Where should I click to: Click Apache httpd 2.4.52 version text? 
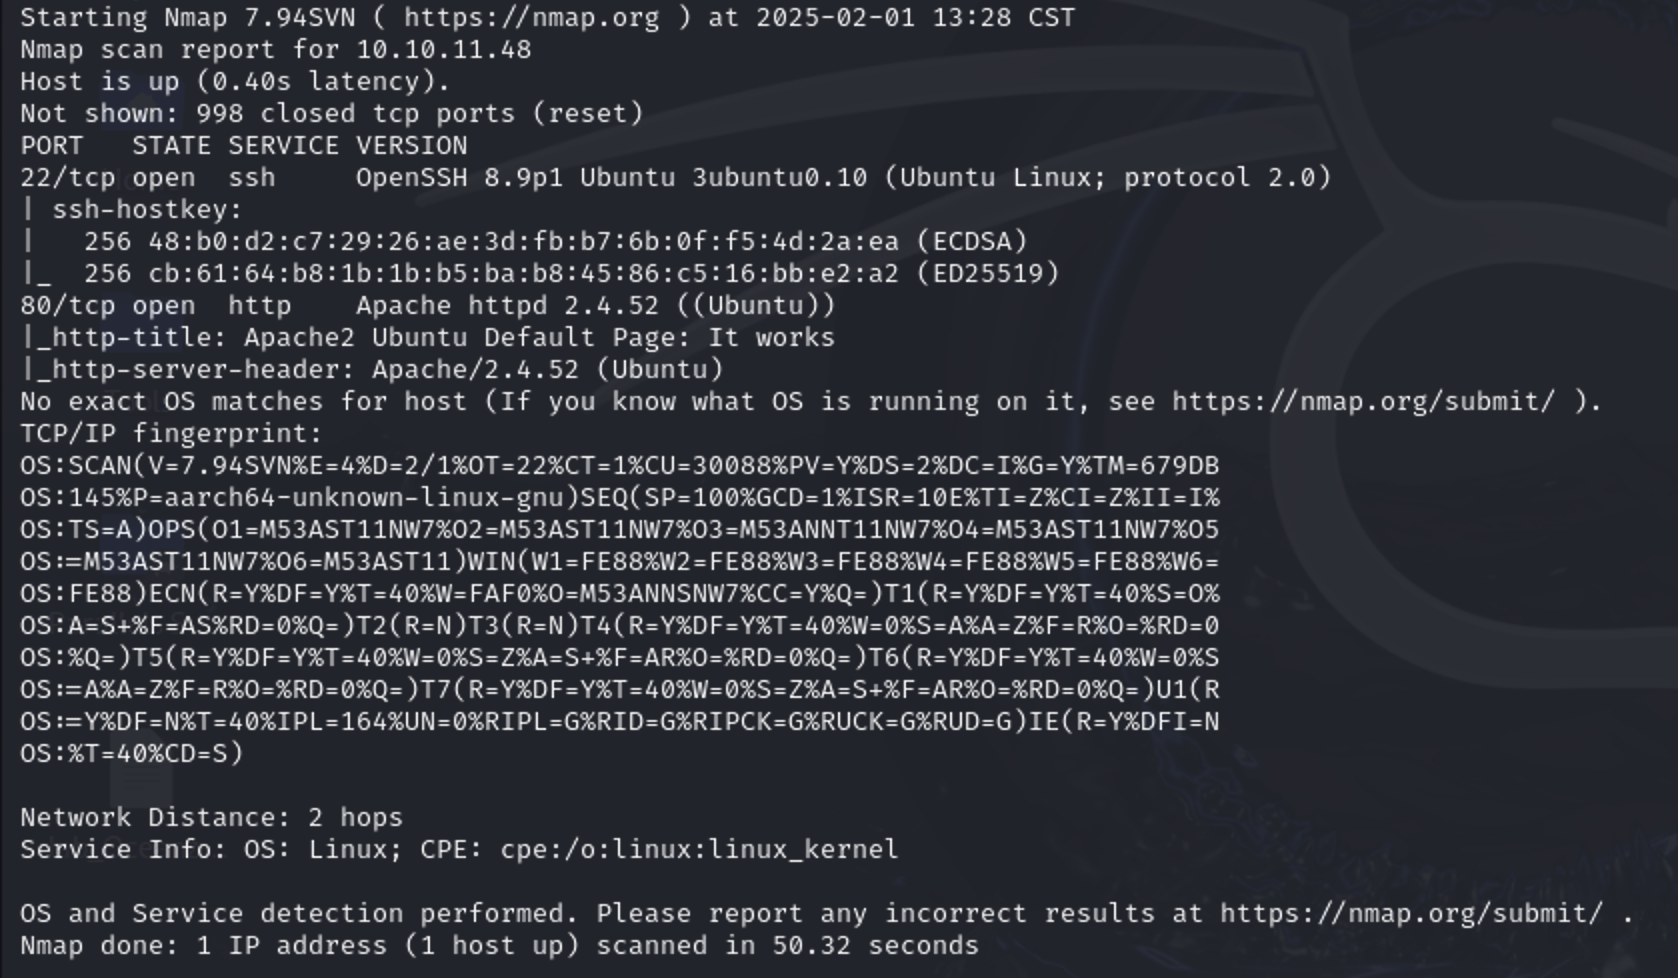click(x=507, y=306)
